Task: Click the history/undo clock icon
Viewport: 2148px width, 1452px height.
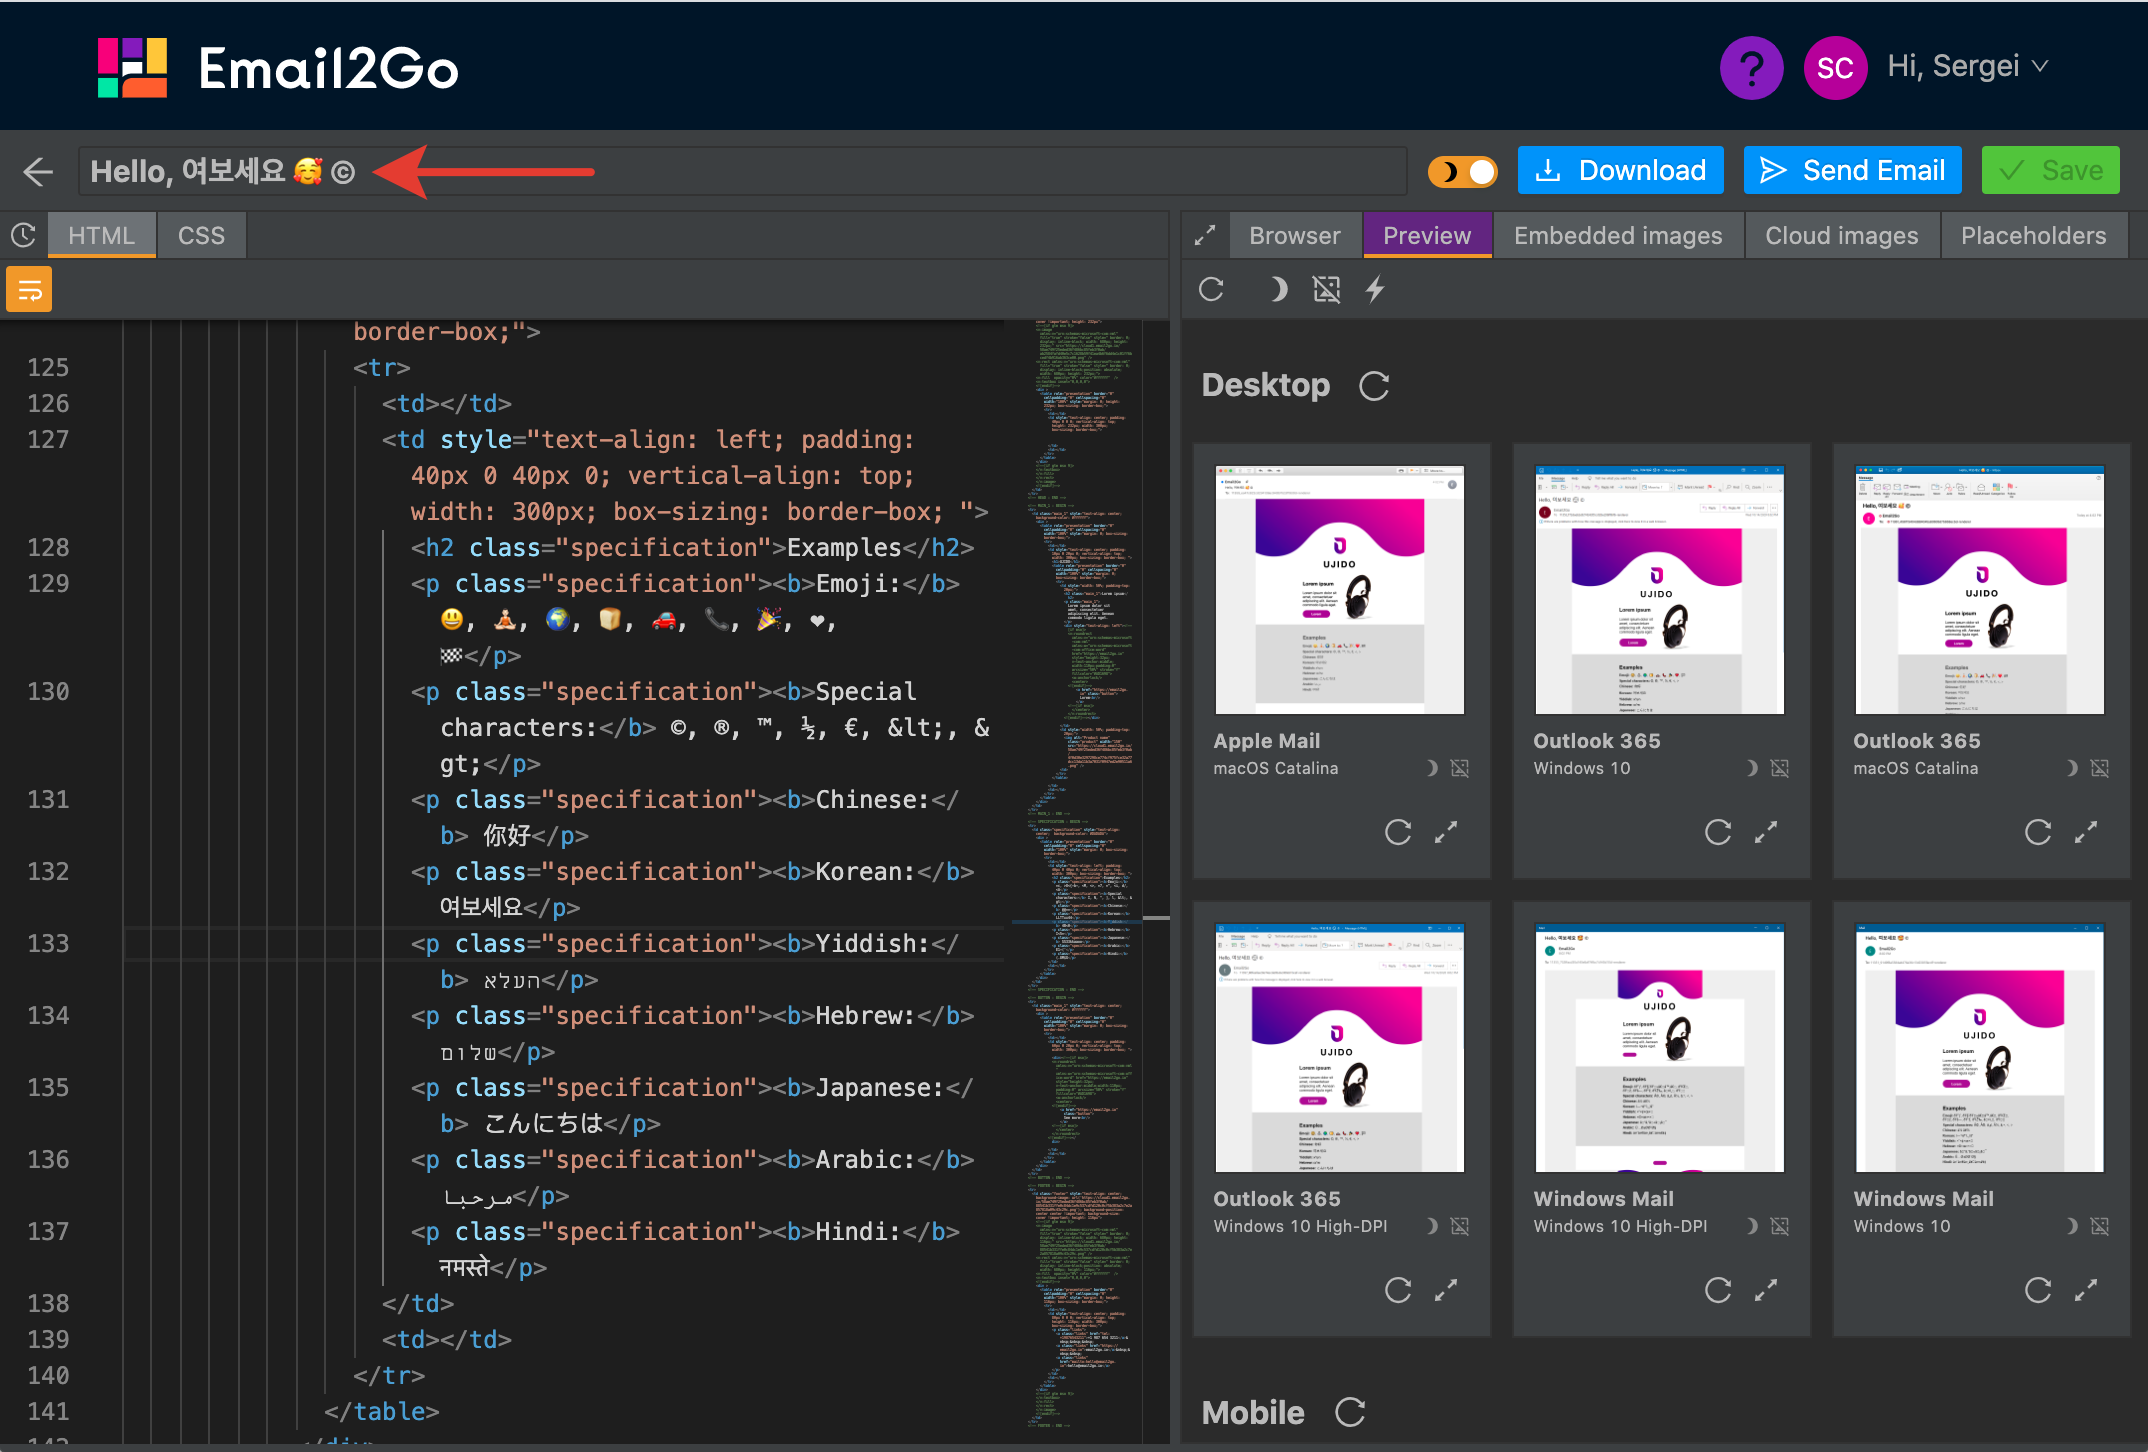Action: point(24,235)
